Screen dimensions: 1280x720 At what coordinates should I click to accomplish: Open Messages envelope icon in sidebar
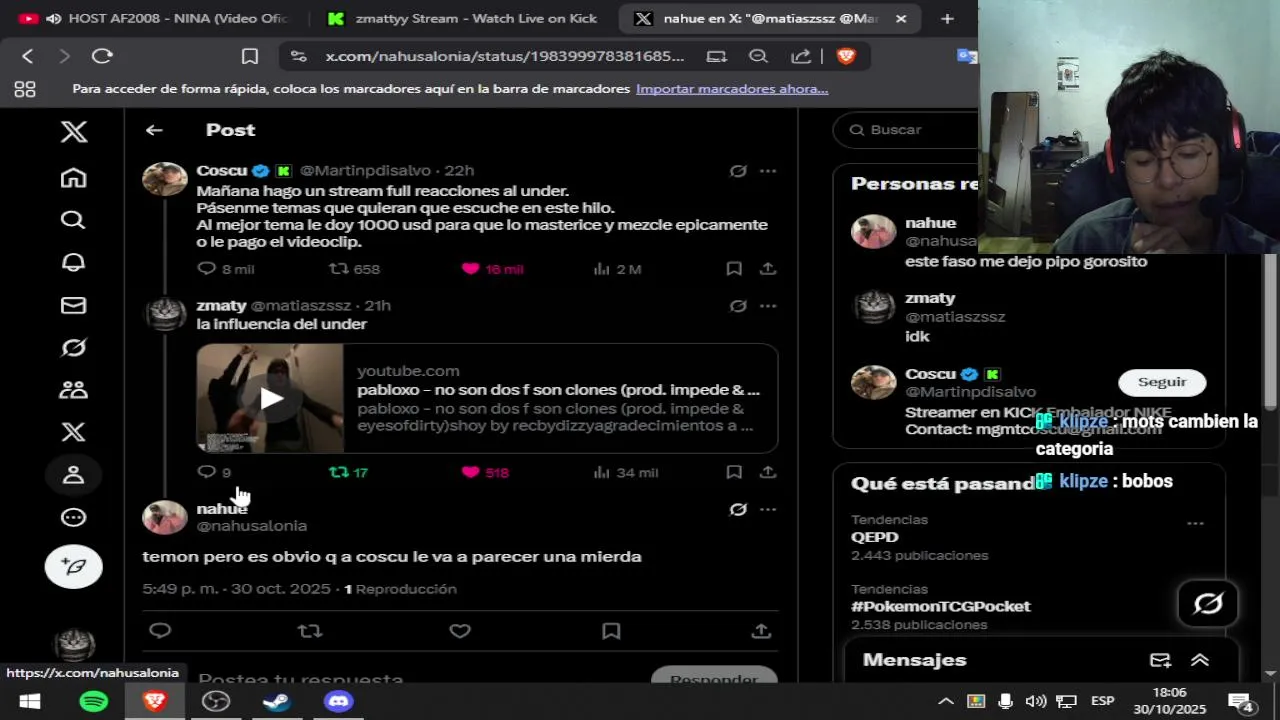73,305
